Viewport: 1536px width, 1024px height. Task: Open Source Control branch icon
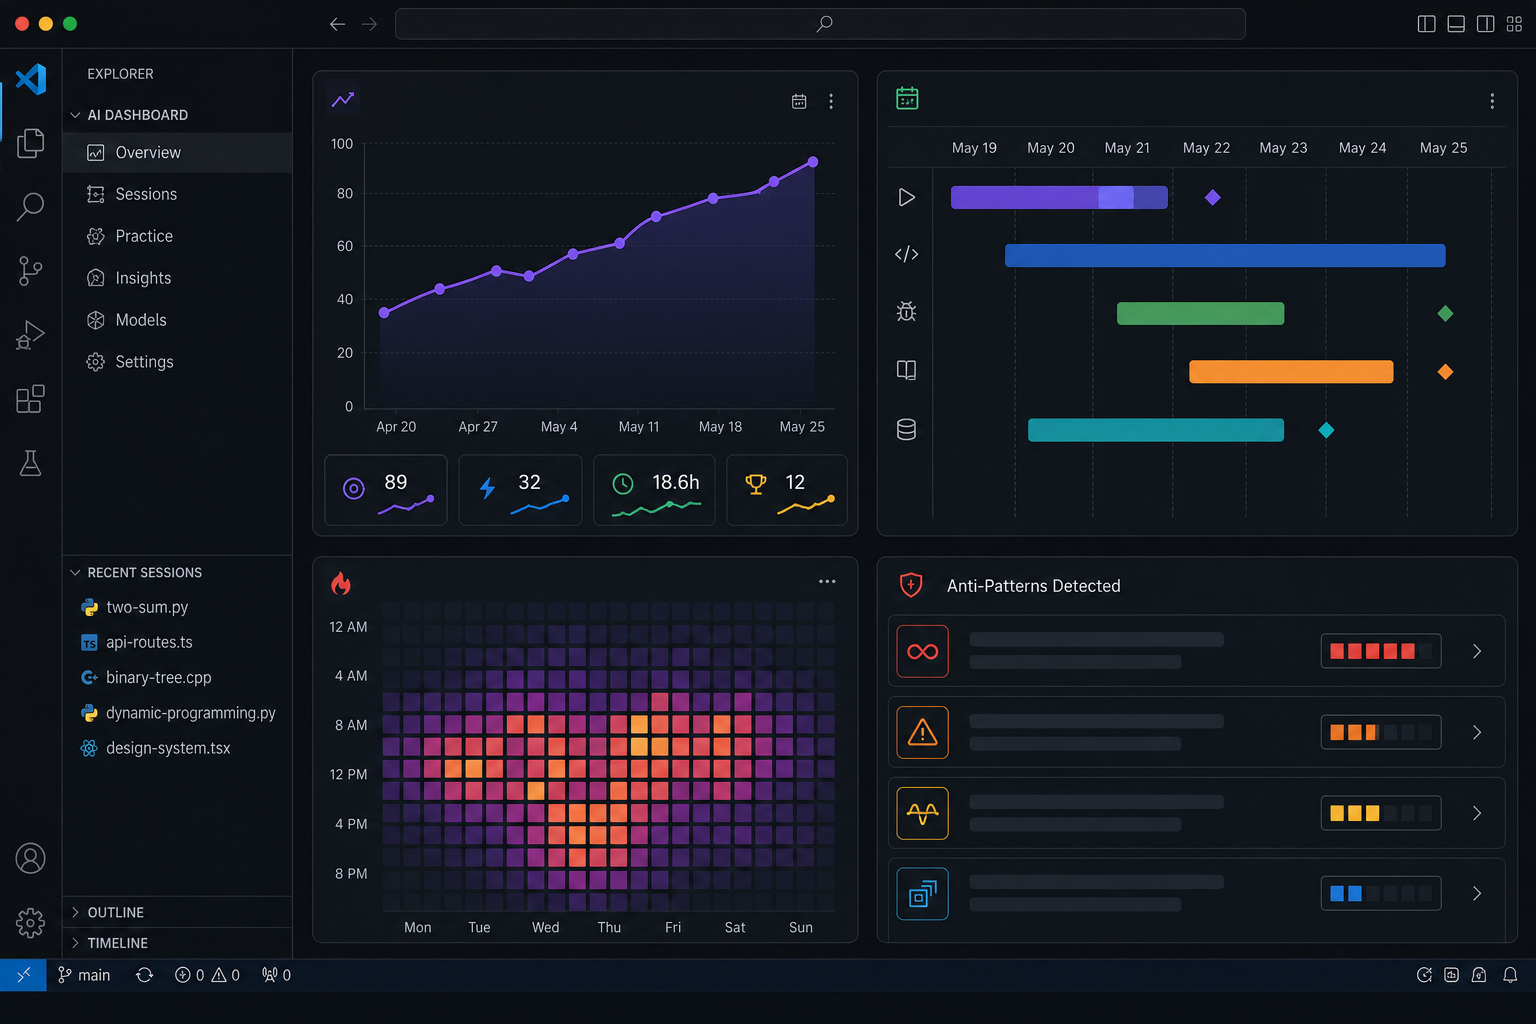point(31,271)
